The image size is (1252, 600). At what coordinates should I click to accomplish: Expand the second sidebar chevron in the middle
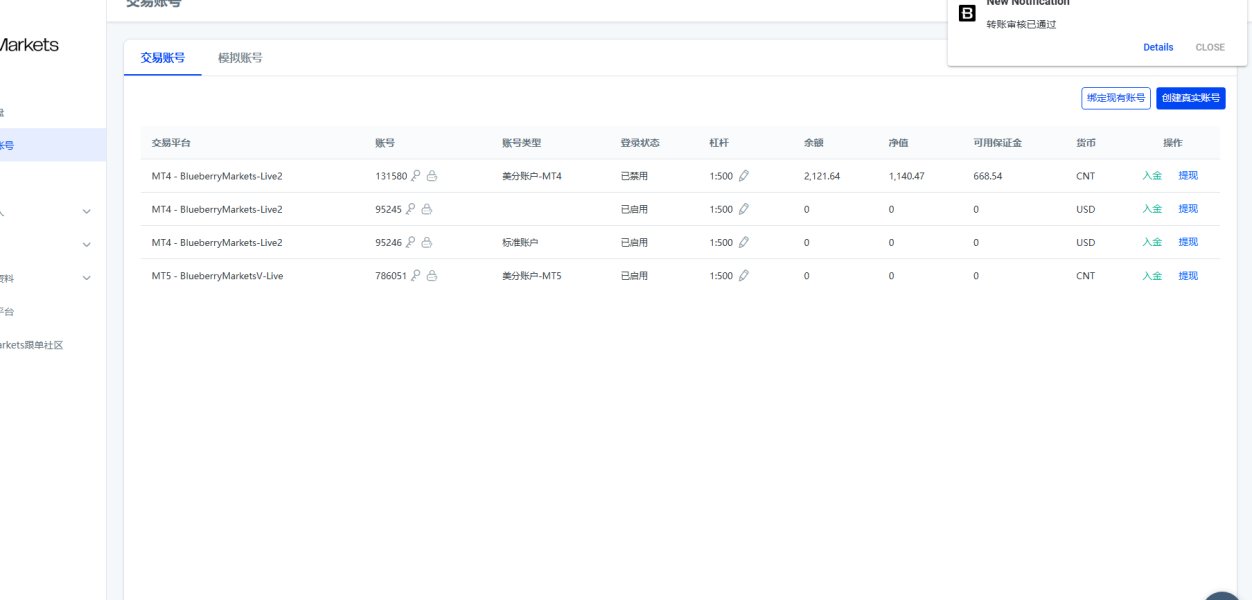click(x=86, y=244)
